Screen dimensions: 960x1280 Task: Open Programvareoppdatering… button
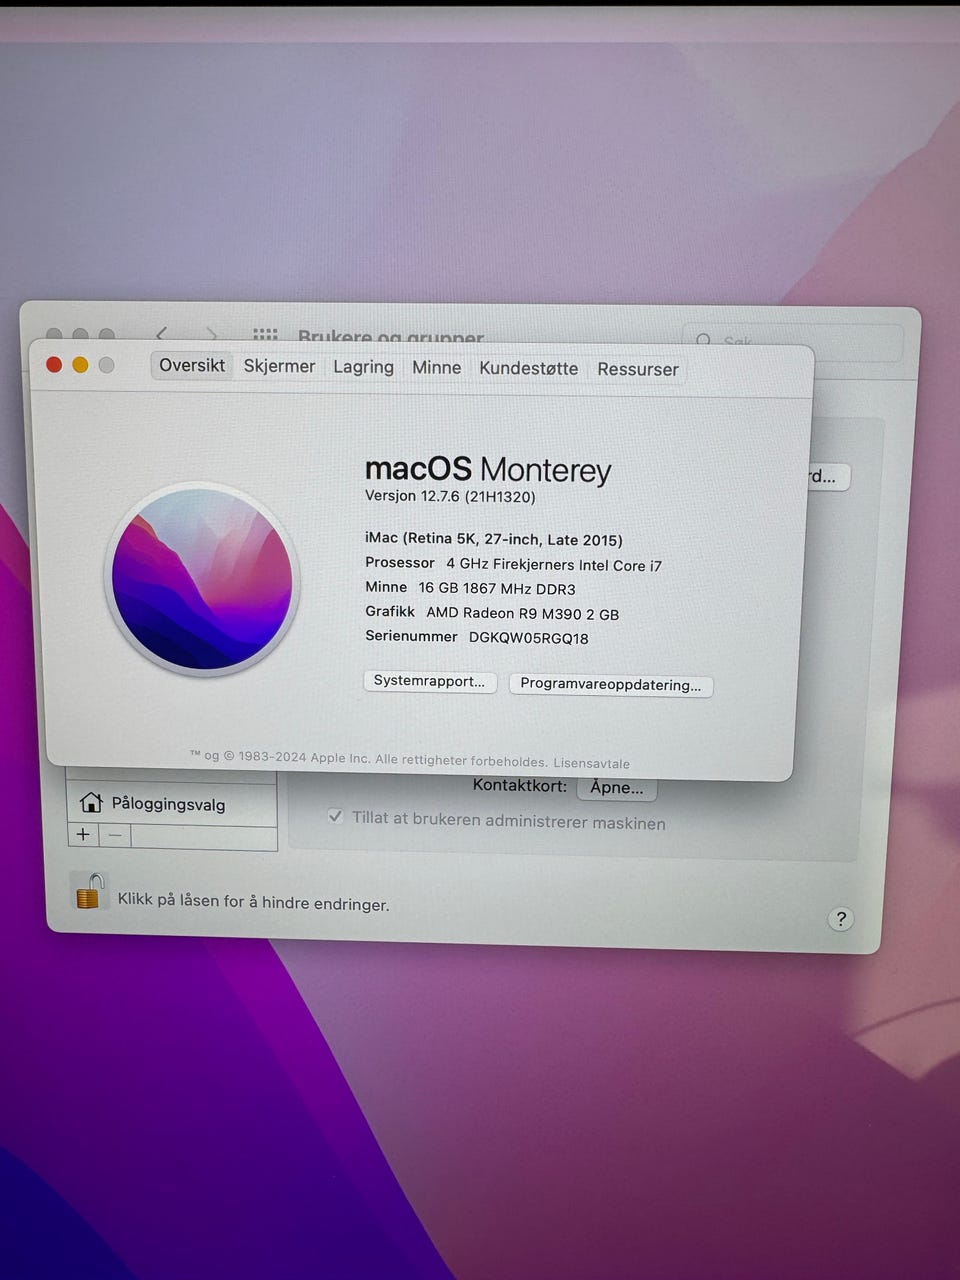[x=610, y=685]
